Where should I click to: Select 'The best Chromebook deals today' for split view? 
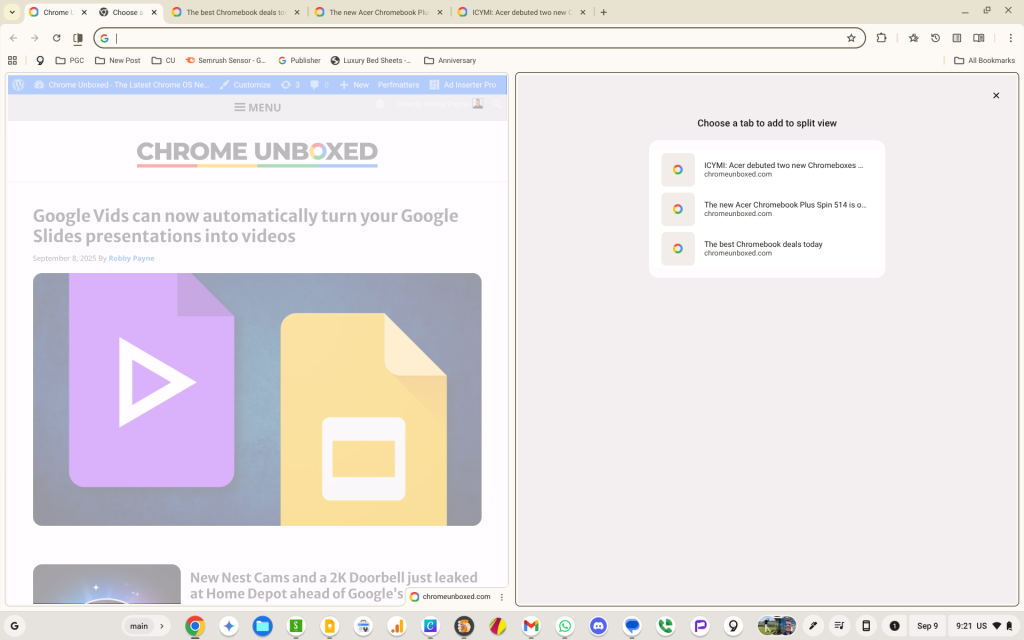(x=768, y=248)
